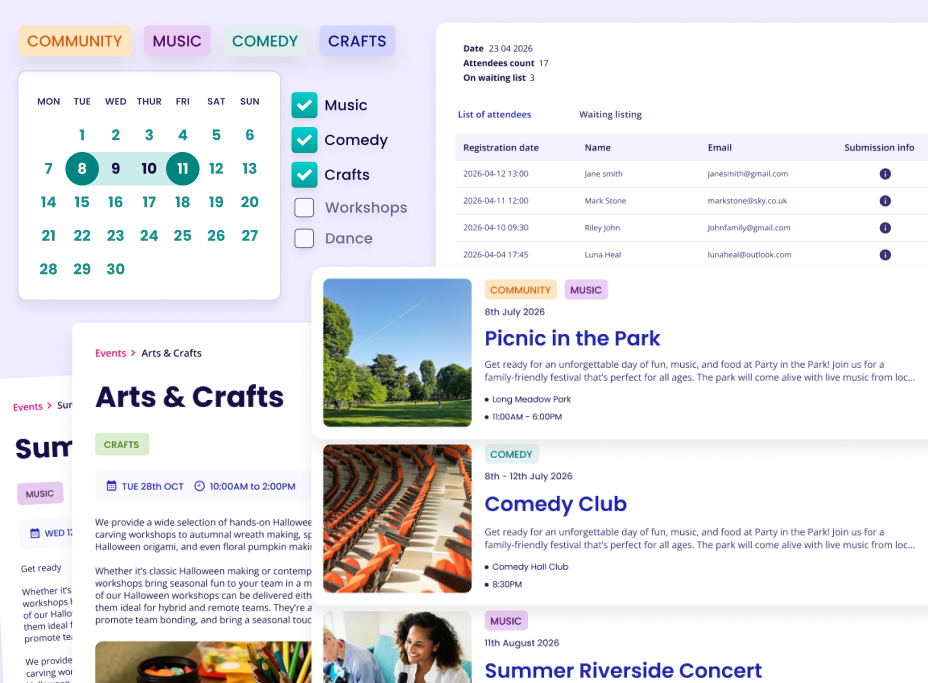Open submission info for Jane smith
Viewport: 928px width, 683px height.
[885, 174]
